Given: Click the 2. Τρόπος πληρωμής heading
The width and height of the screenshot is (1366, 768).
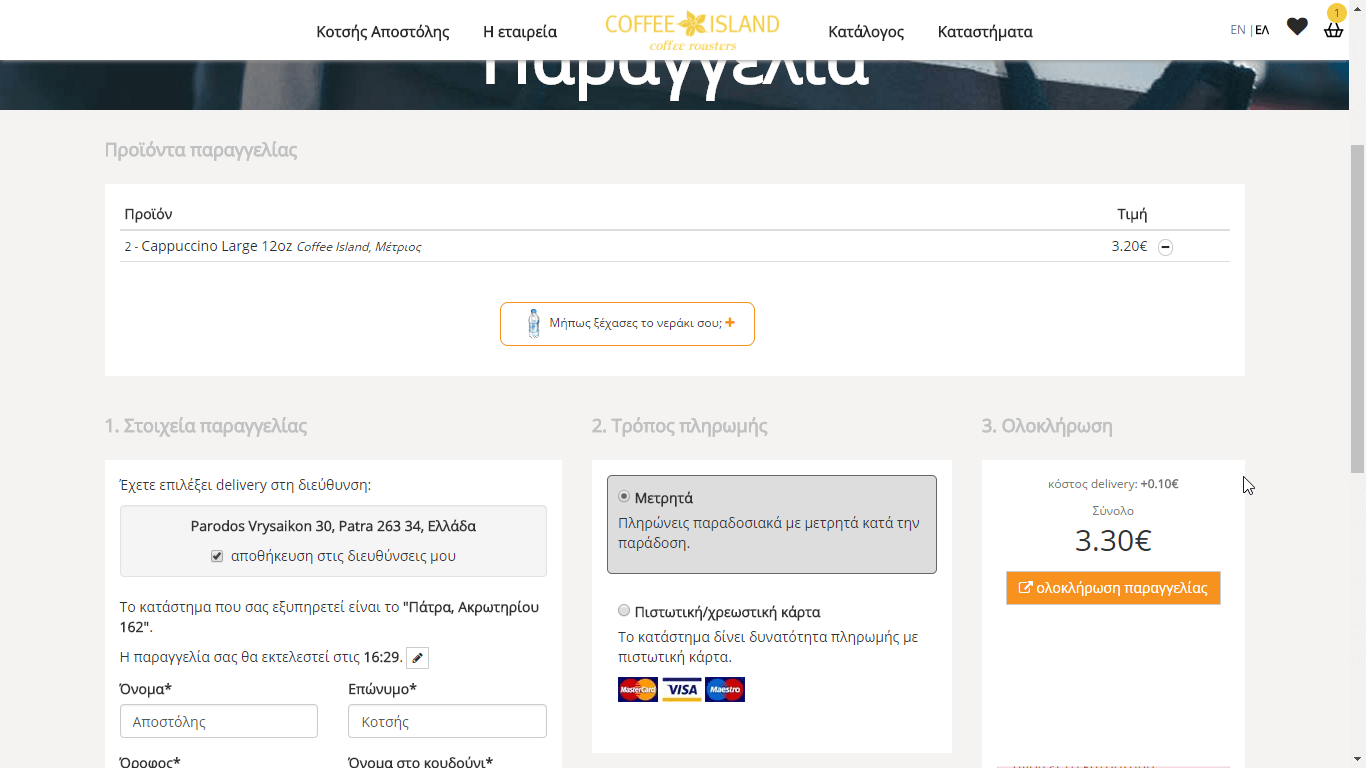Looking at the screenshot, I should (x=680, y=426).
